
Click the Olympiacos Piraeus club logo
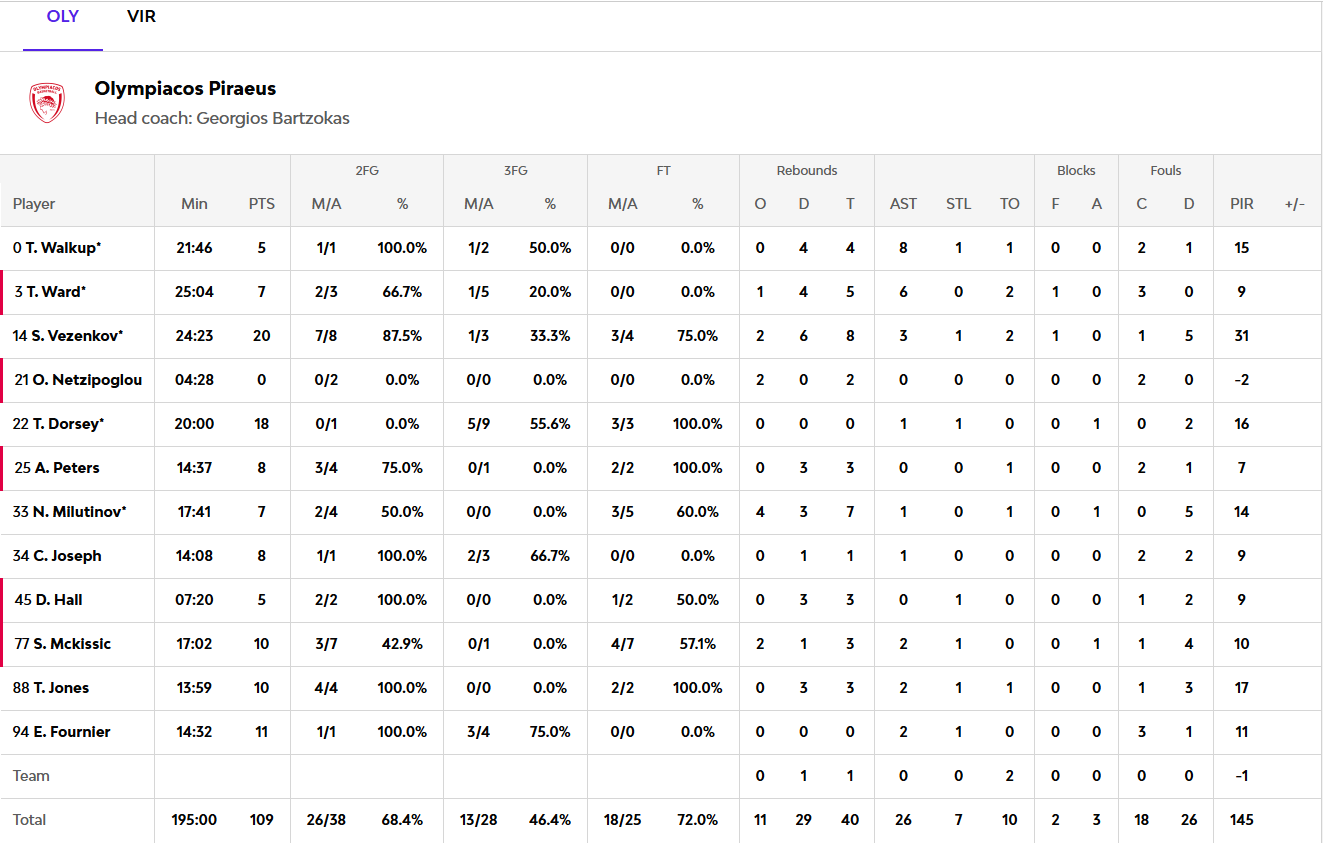point(47,103)
